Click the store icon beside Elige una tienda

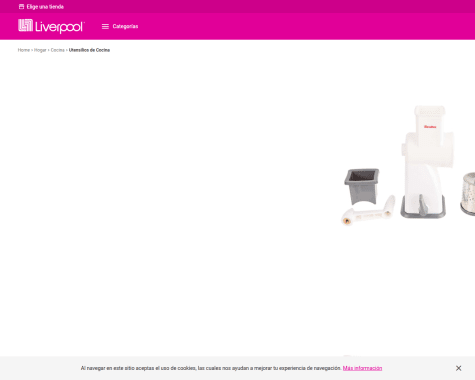coord(21,7)
